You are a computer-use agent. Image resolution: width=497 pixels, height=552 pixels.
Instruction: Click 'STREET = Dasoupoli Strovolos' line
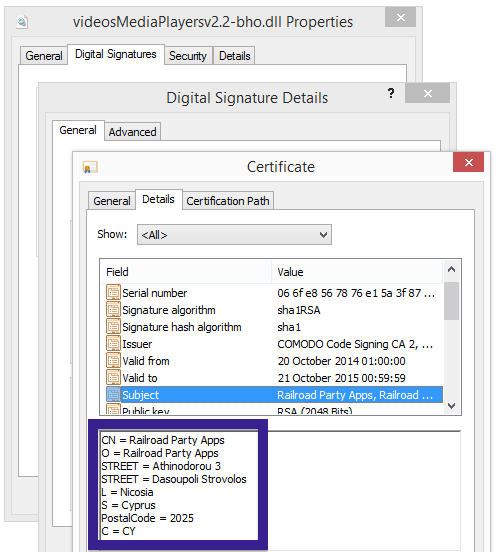point(174,479)
